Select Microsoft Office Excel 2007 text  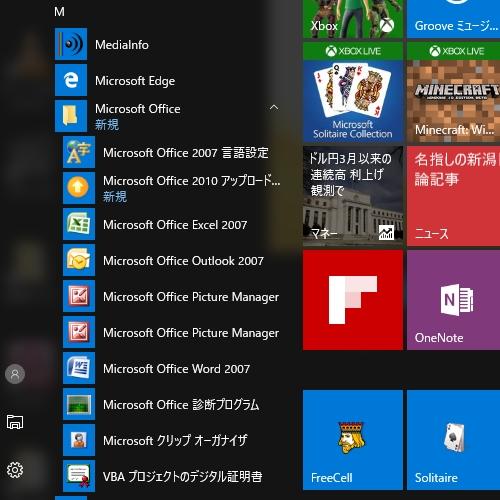(x=175, y=225)
